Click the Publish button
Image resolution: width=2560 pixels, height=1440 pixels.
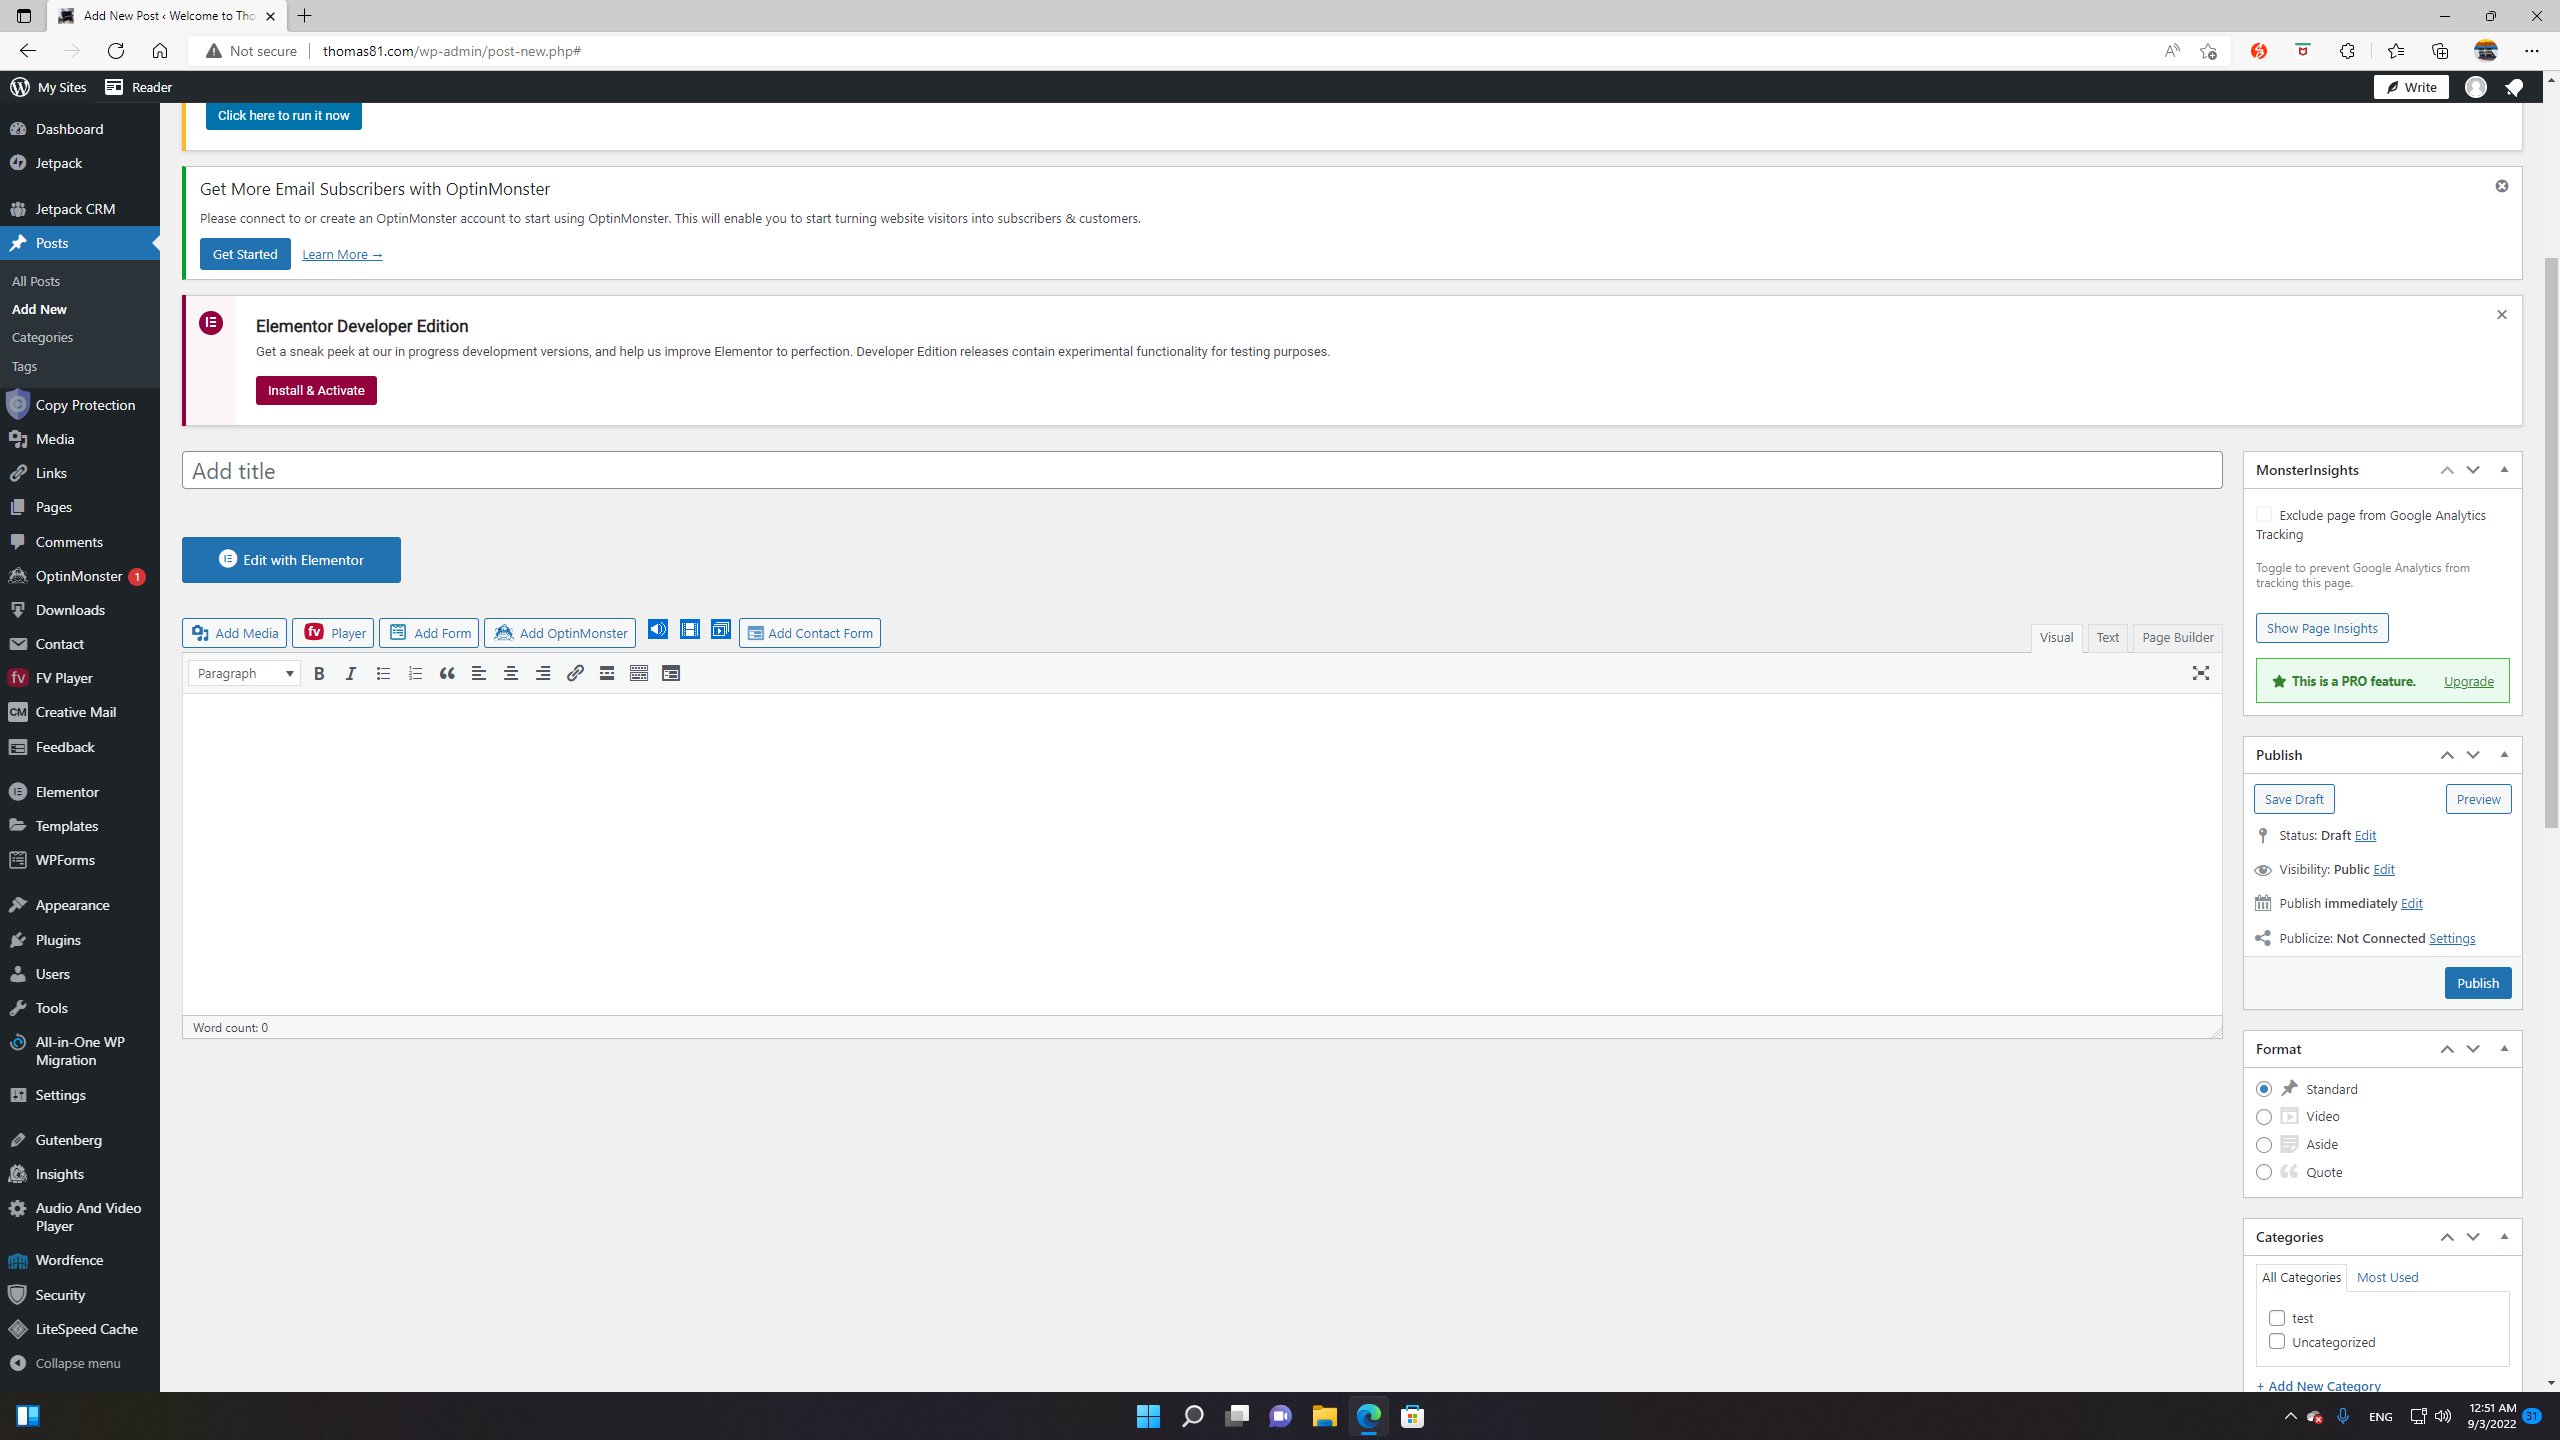click(x=2478, y=983)
